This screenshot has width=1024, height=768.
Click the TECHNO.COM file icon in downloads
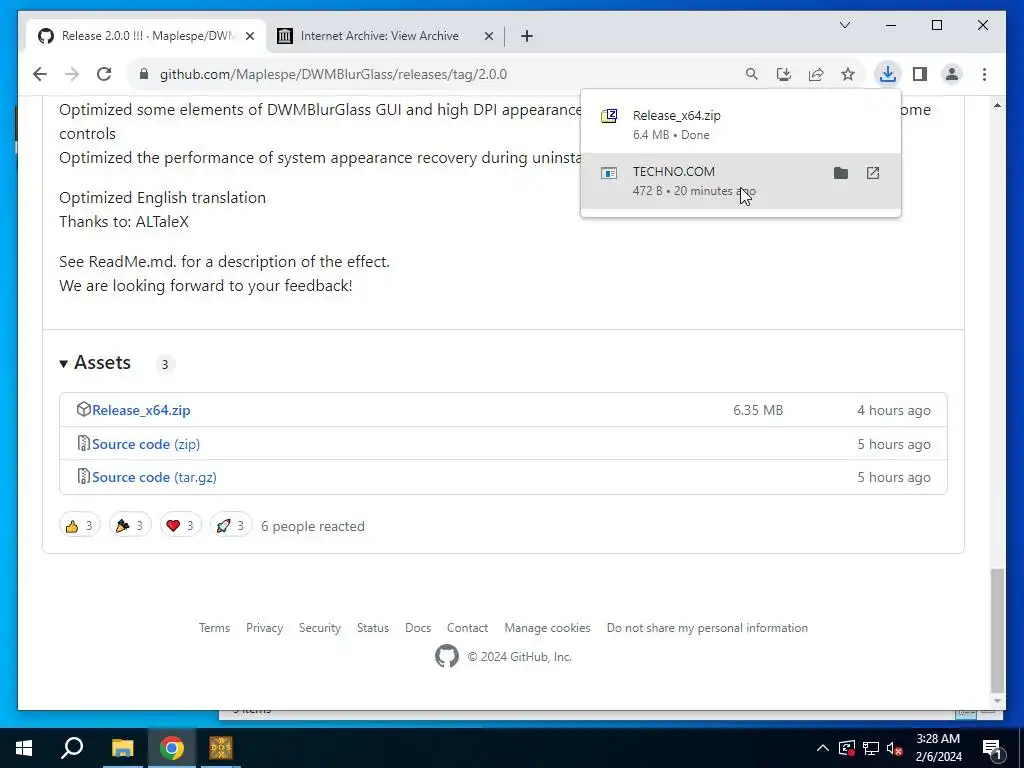pyautogui.click(x=609, y=173)
